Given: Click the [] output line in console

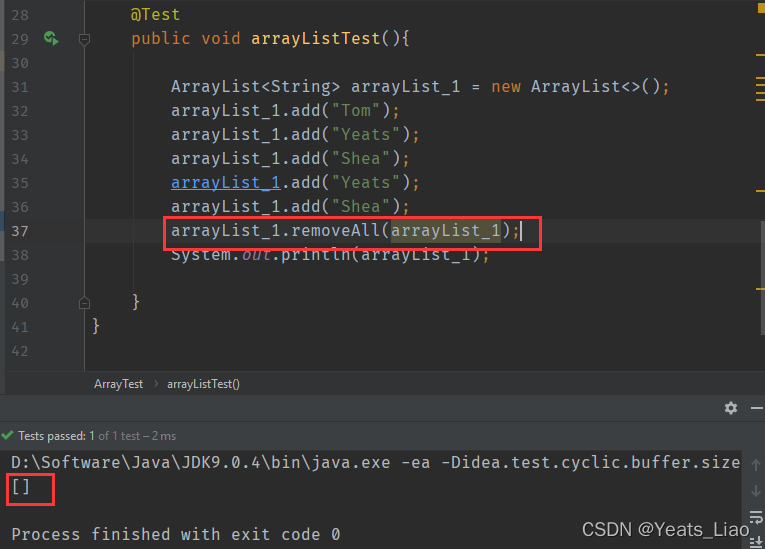Looking at the screenshot, I should tap(20, 487).
